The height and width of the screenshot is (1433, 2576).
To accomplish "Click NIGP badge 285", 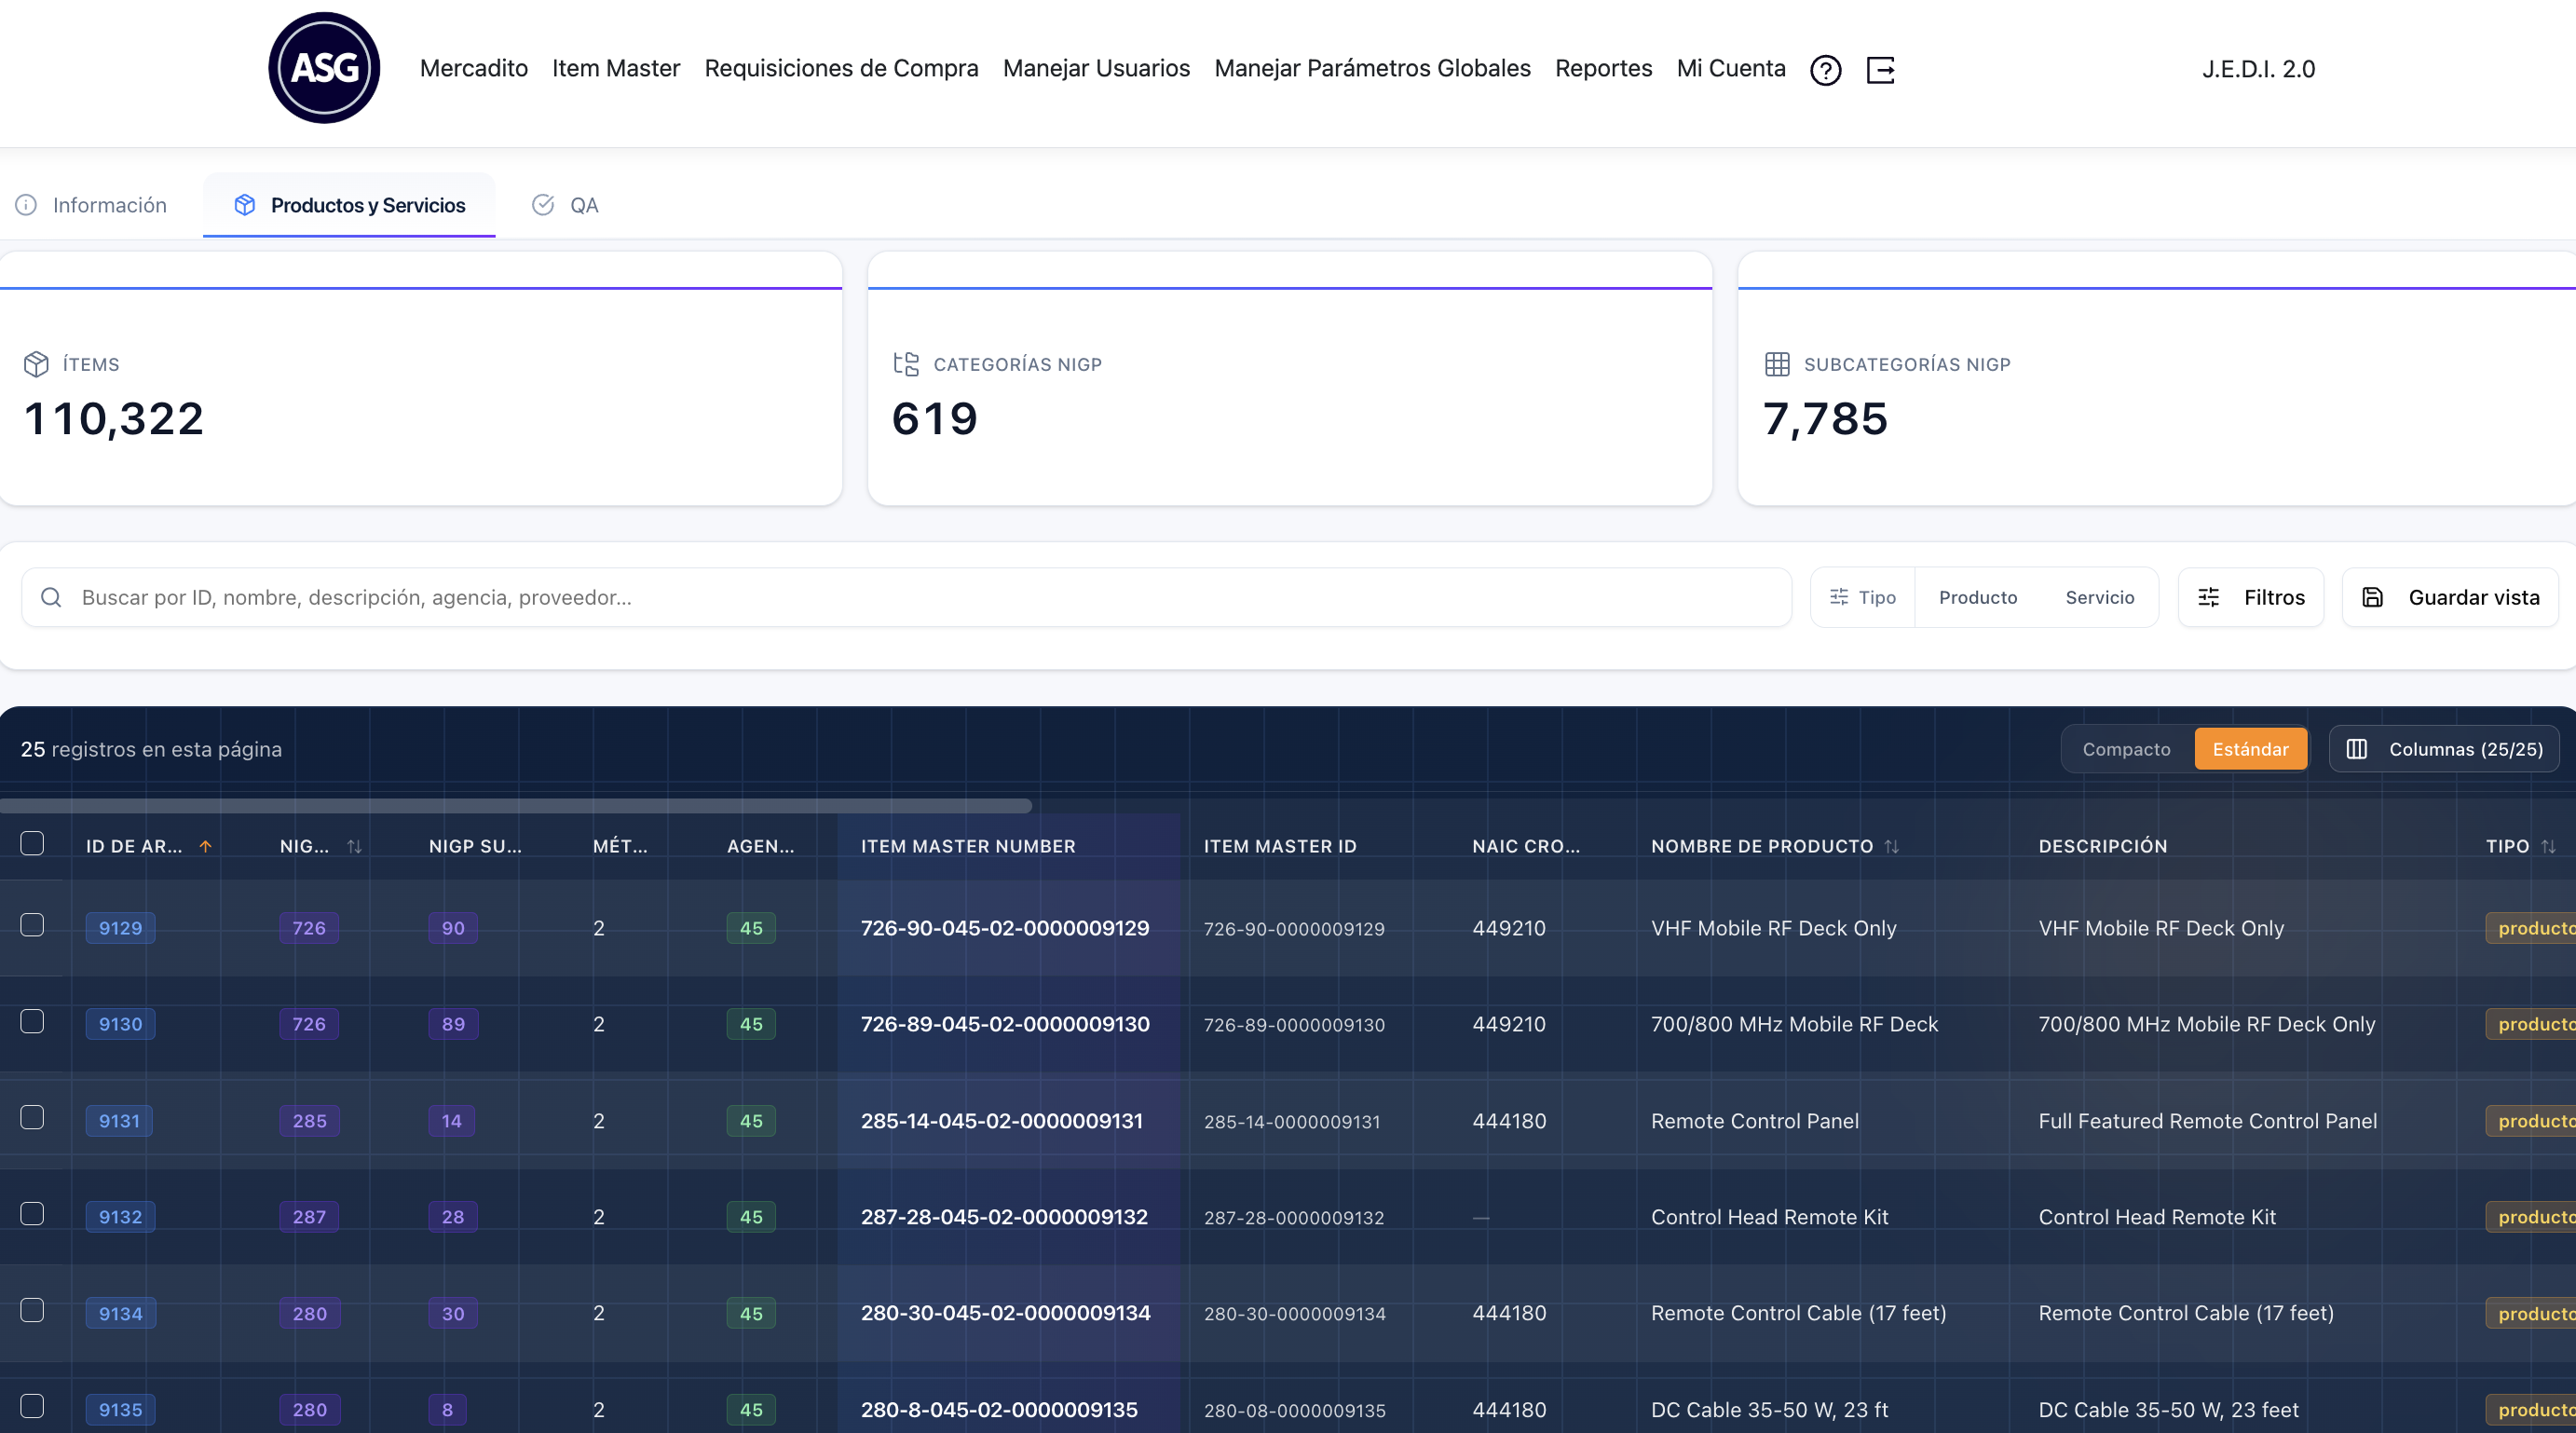I will 309,1121.
